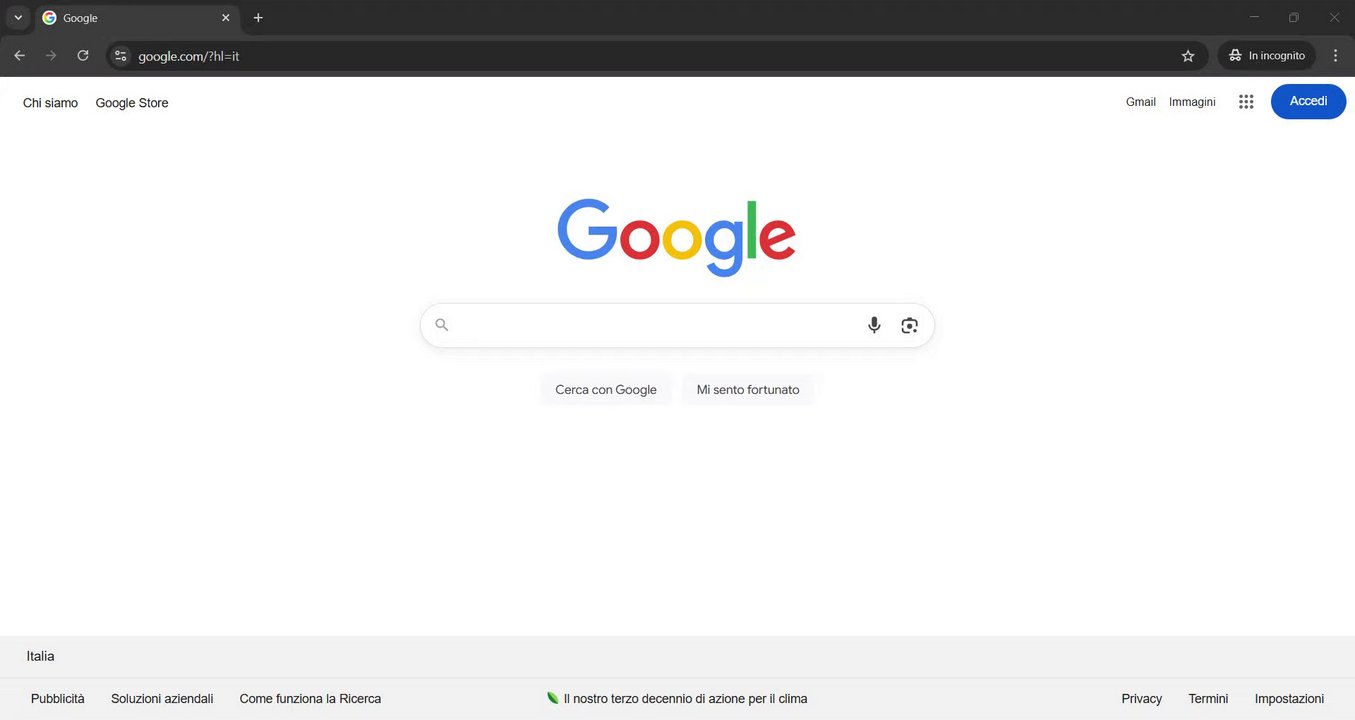Image resolution: width=1355 pixels, height=720 pixels.
Task: Click the Cerca con Google button
Action: tap(606, 390)
